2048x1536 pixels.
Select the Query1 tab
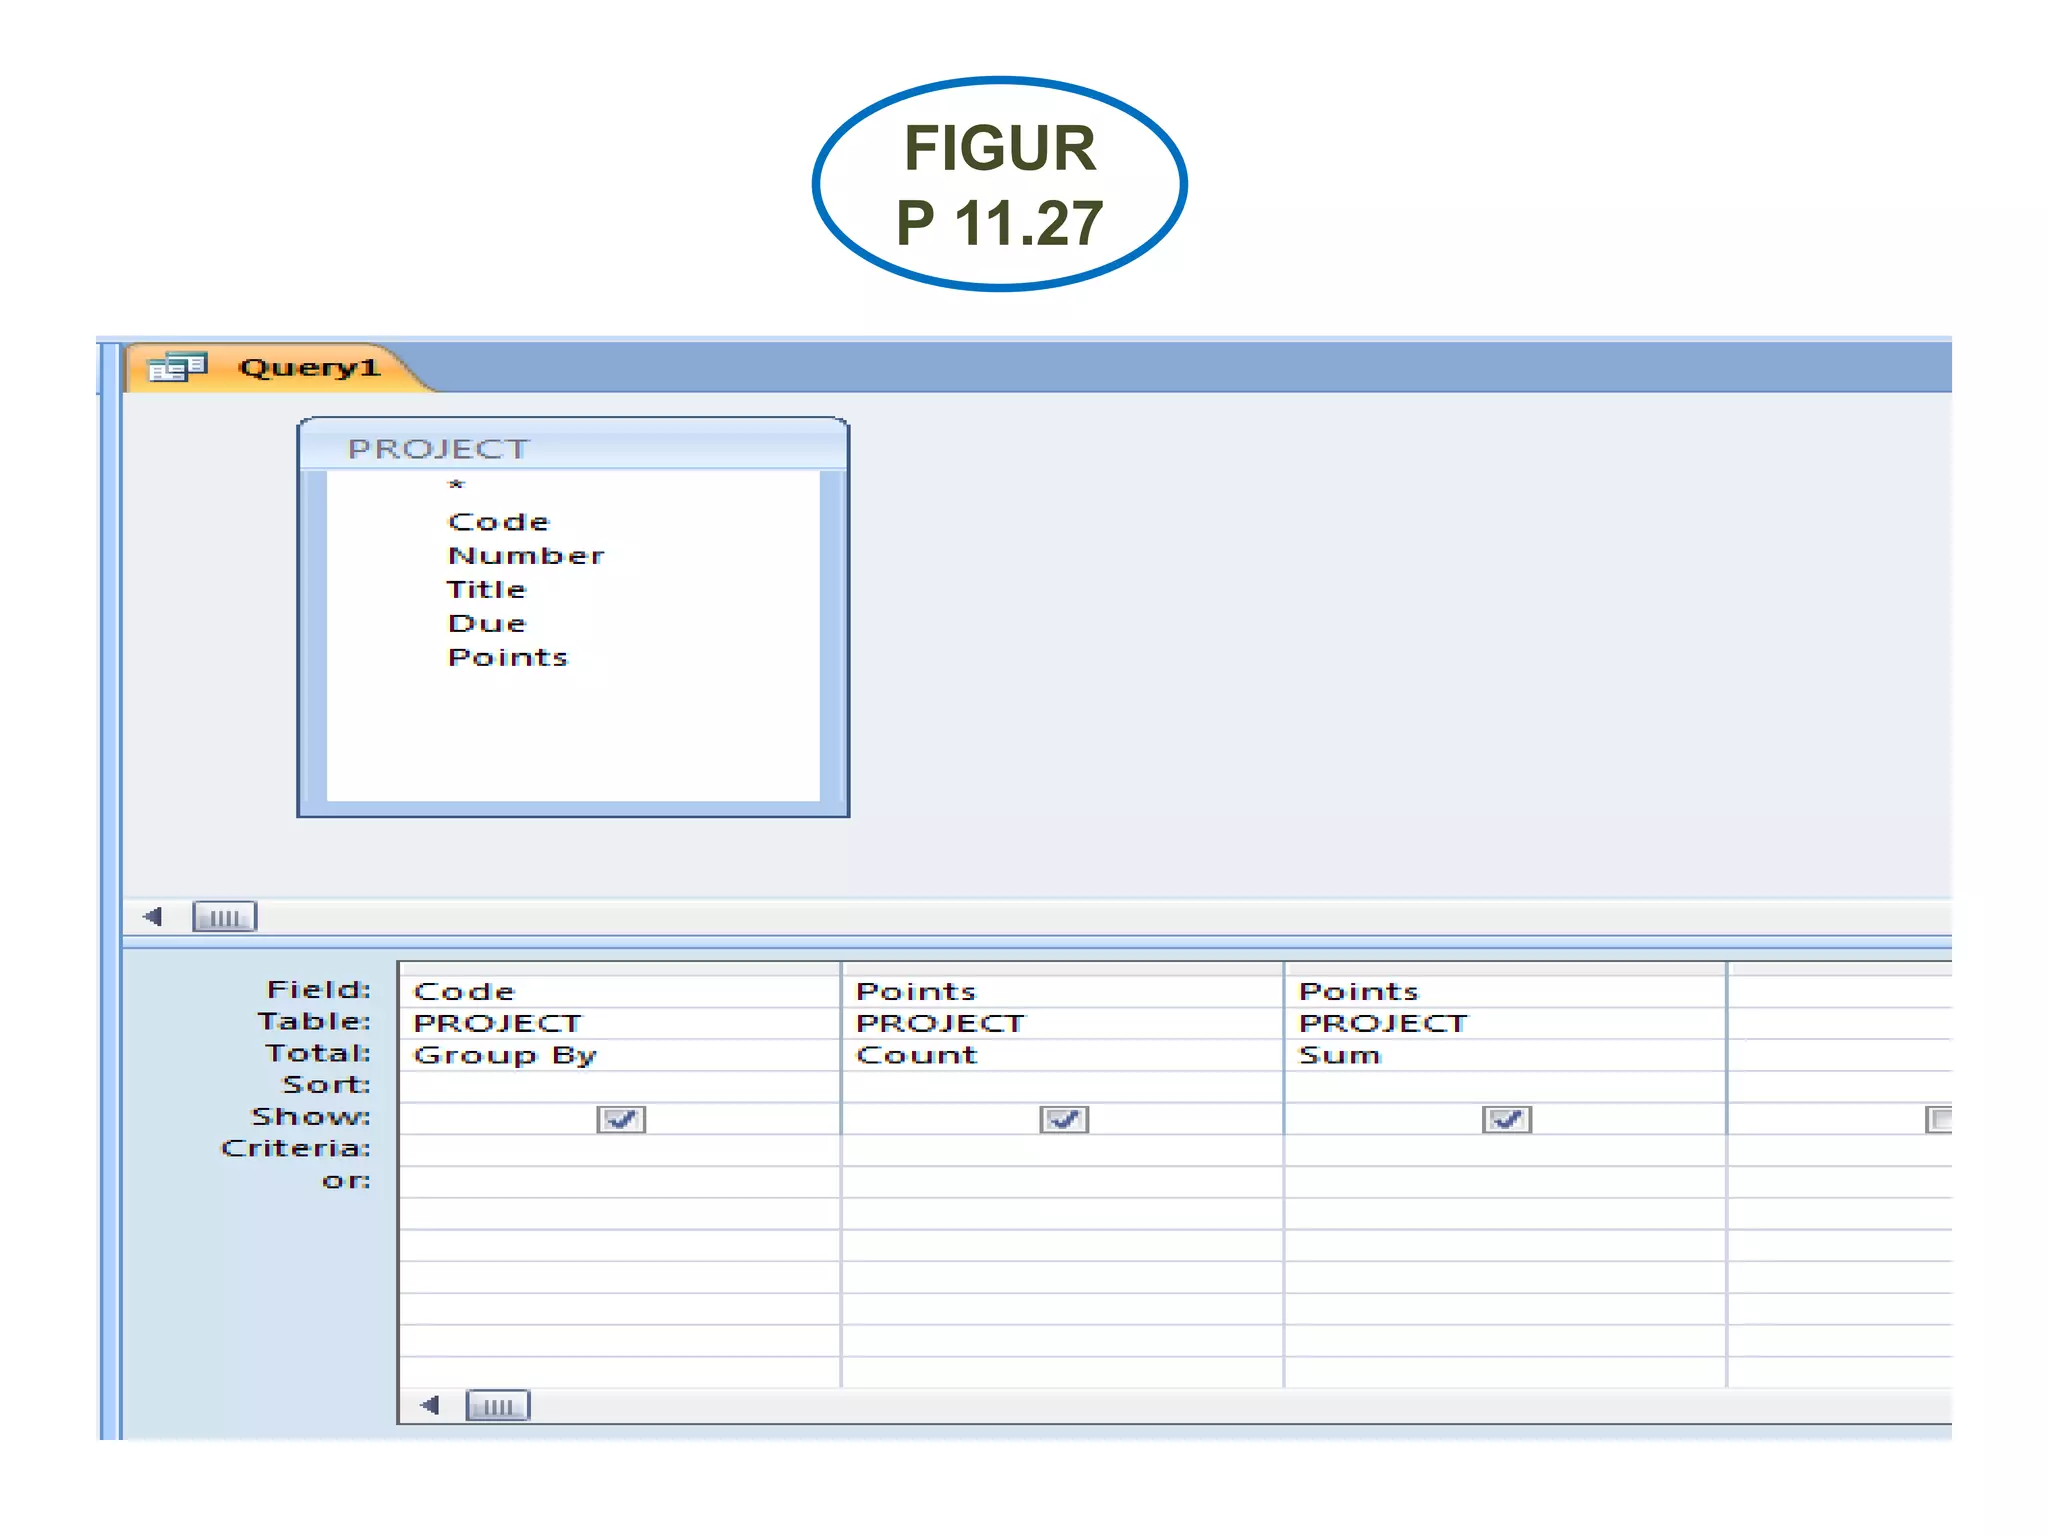coord(309,368)
